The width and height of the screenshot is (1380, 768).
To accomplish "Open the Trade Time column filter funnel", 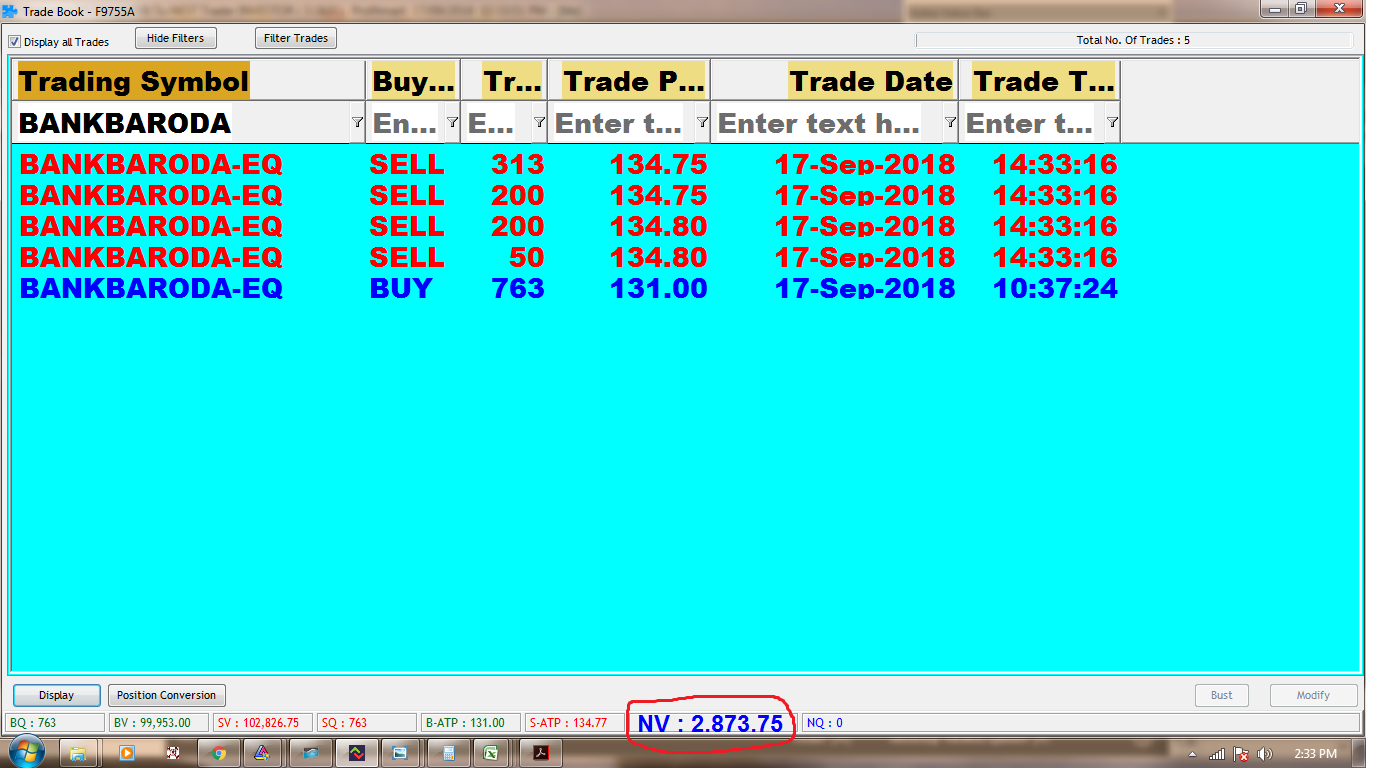I will pyautogui.click(x=1112, y=122).
